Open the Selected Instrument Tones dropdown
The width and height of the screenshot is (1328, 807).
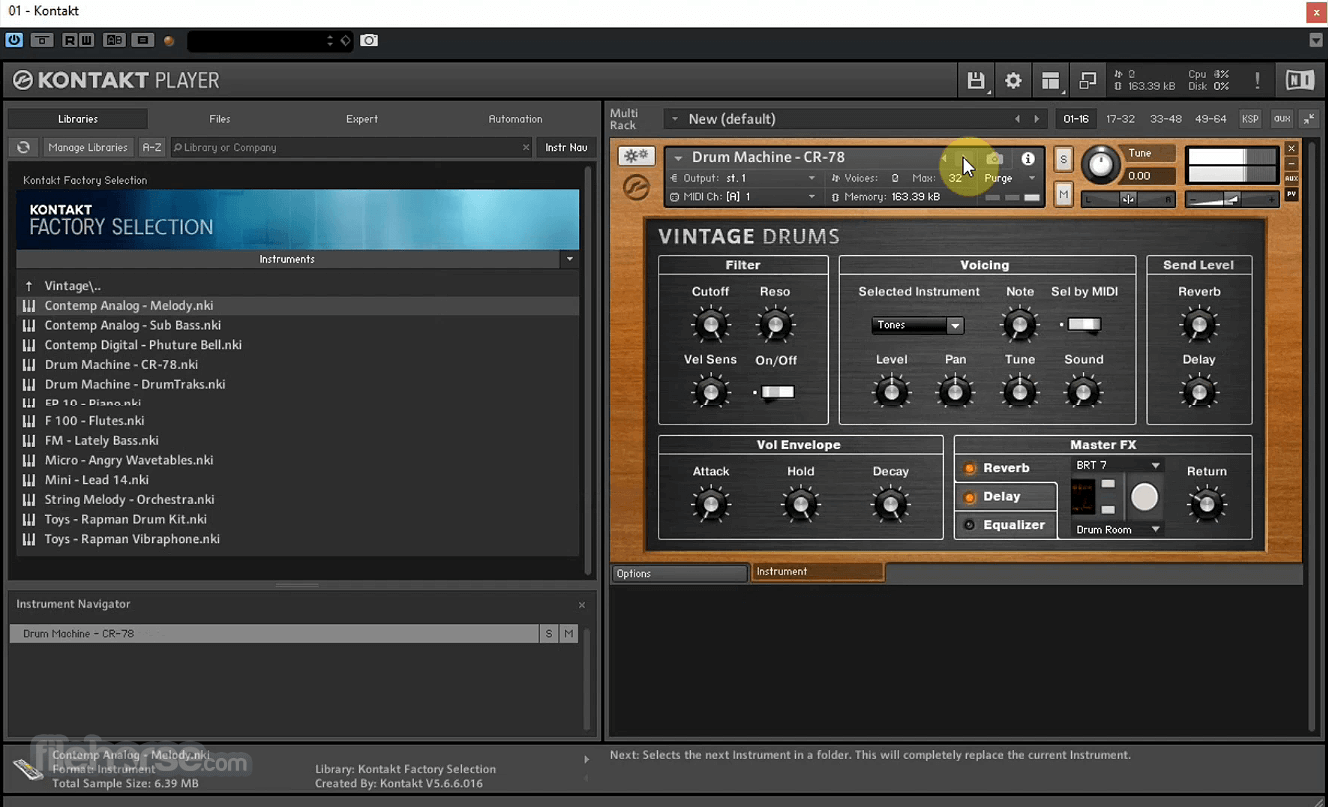[917, 325]
